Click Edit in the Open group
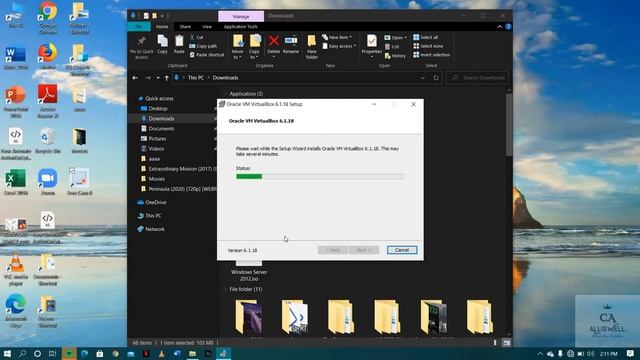The height and width of the screenshot is (360, 640). tap(392, 47)
